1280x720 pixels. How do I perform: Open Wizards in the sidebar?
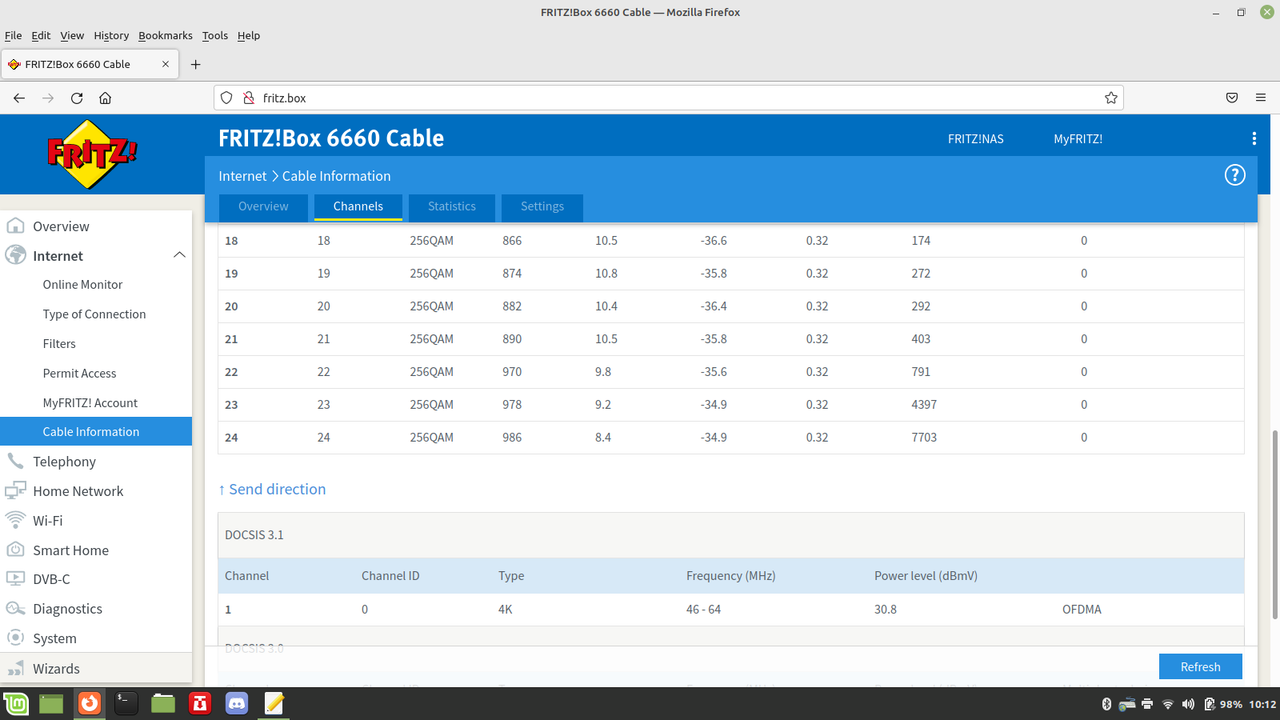96,668
